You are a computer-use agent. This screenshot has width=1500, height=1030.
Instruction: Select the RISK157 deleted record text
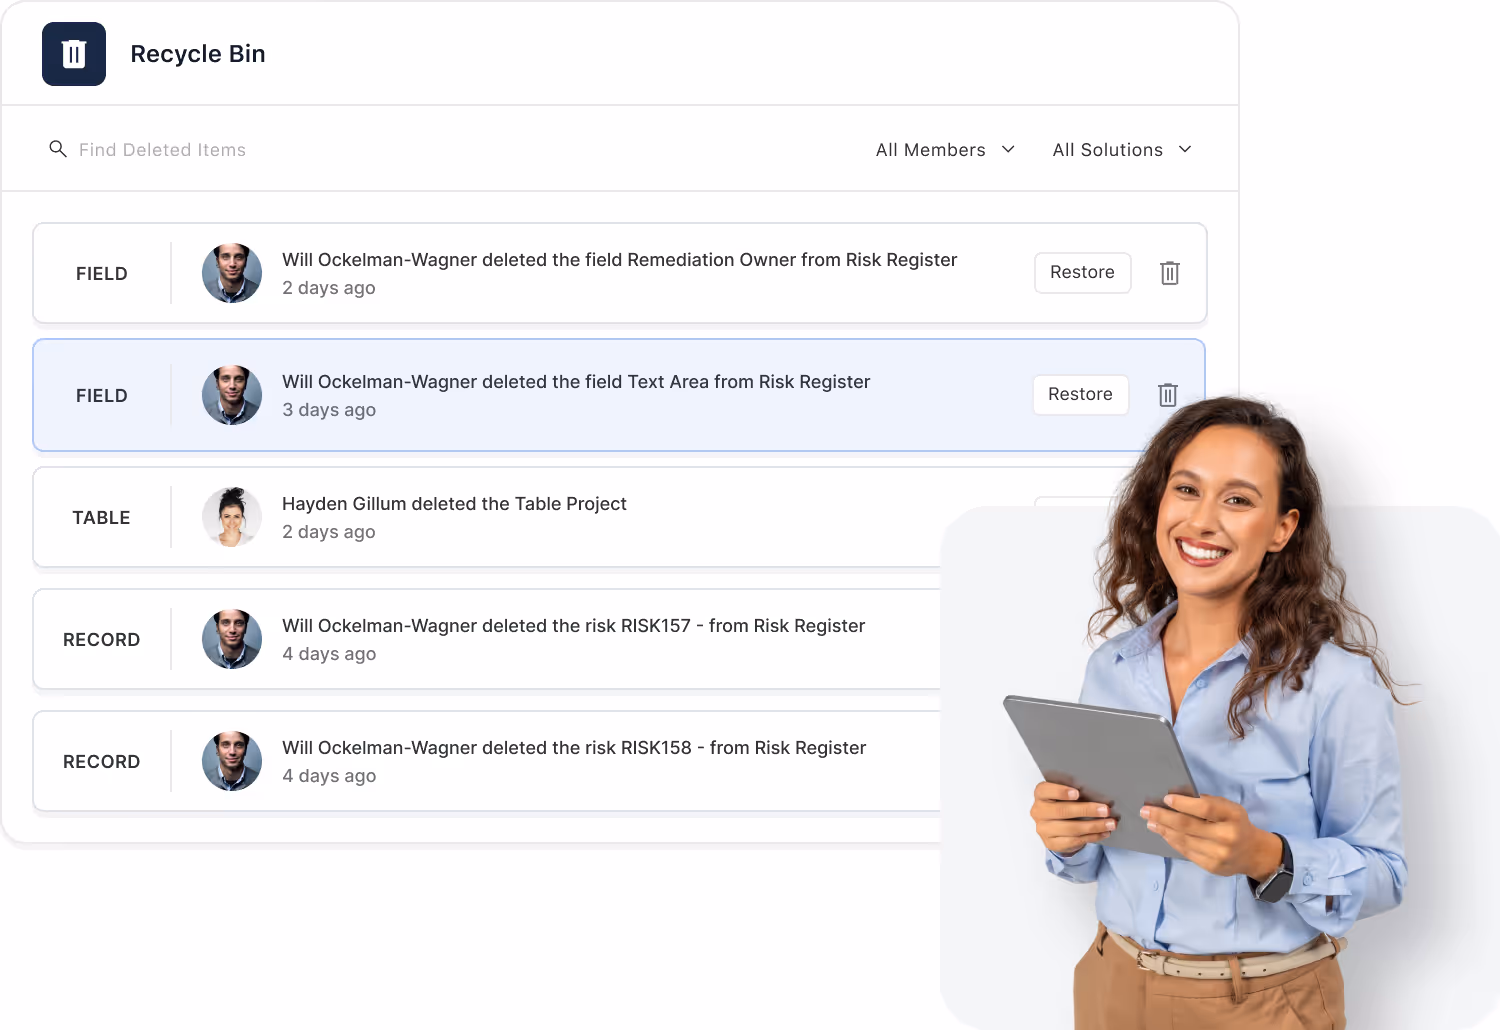click(x=573, y=626)
